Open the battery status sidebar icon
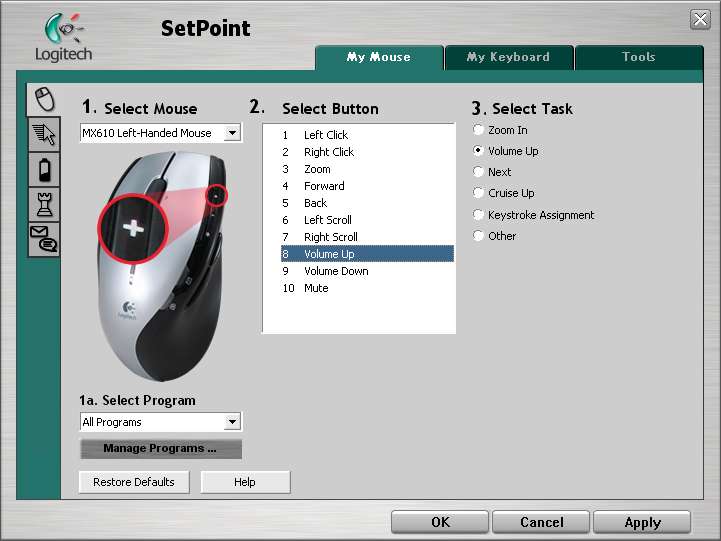The height and width of the screenshot is (541, 721). (x=45, y=170)
